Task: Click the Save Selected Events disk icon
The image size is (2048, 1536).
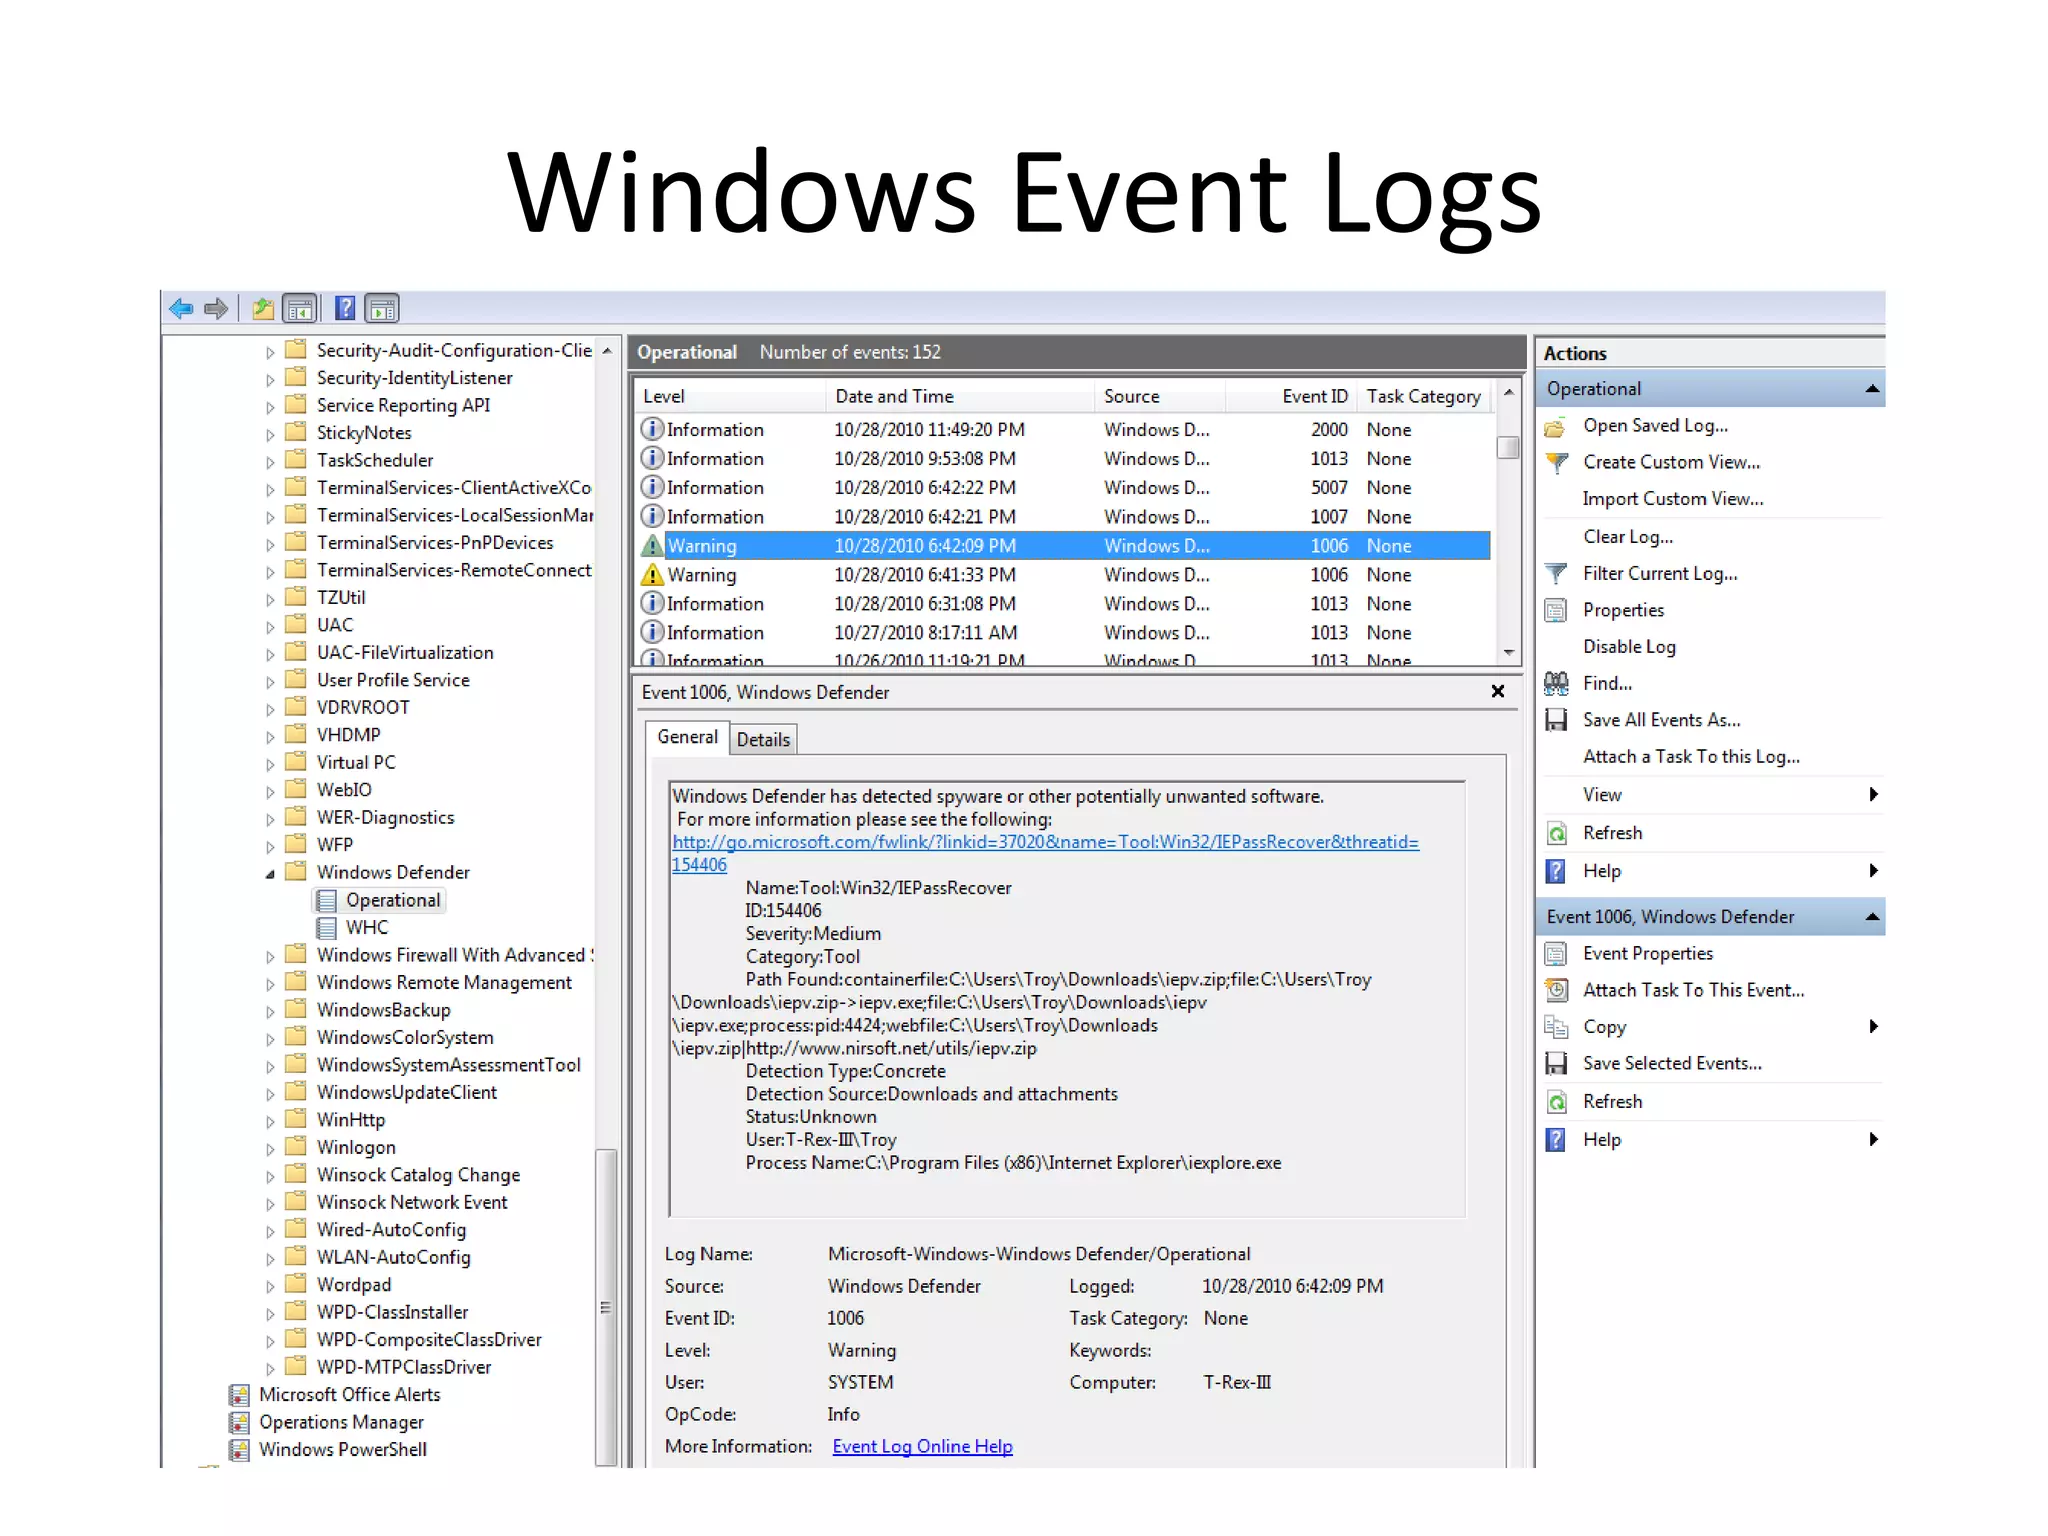Action: coord(1556,1064)
